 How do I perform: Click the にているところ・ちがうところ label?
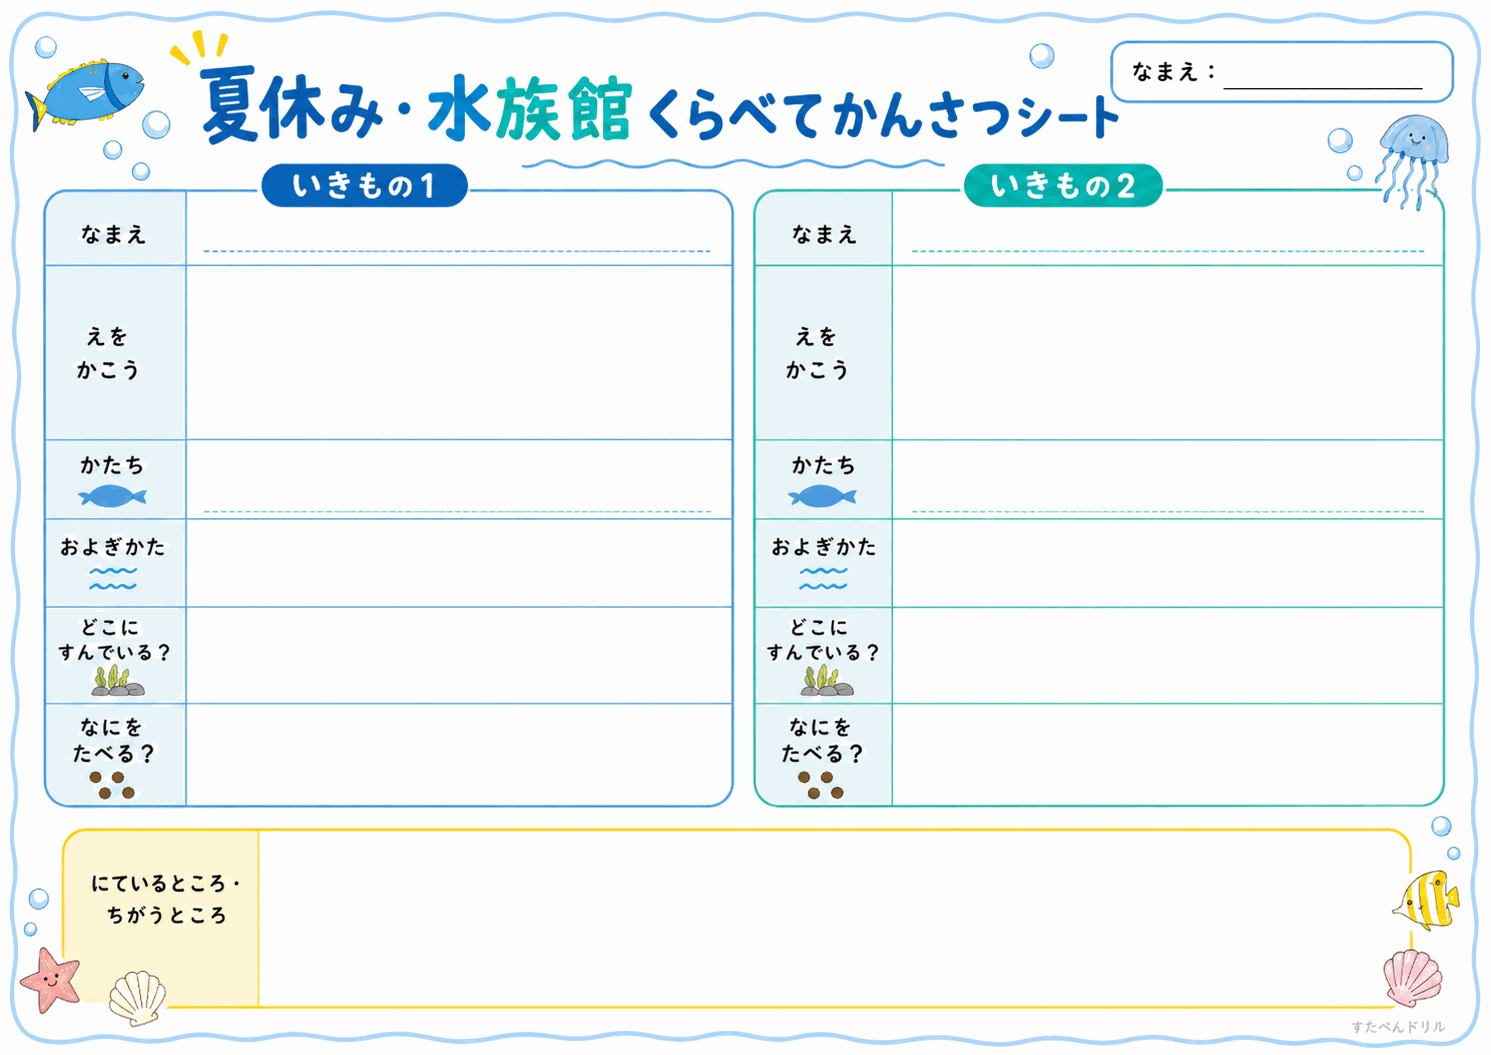pyautogui.click(x=166, y=899)
